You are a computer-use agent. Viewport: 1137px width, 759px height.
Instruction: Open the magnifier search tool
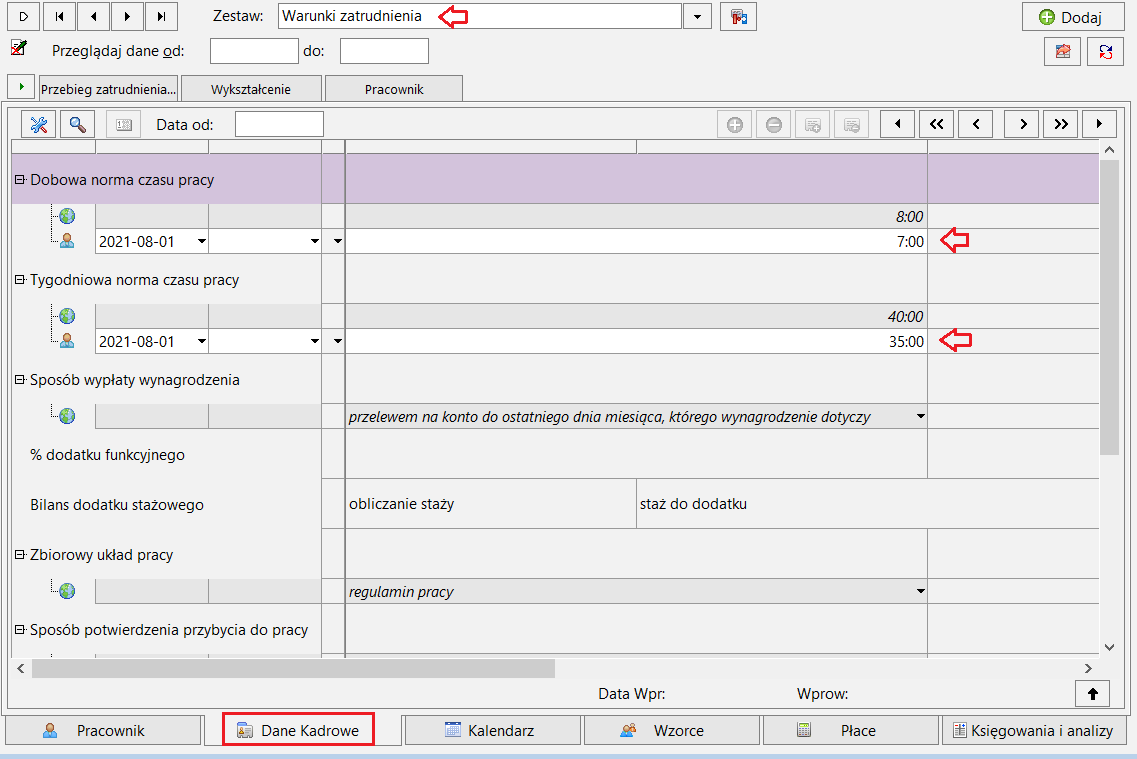[x=78, y=125]
